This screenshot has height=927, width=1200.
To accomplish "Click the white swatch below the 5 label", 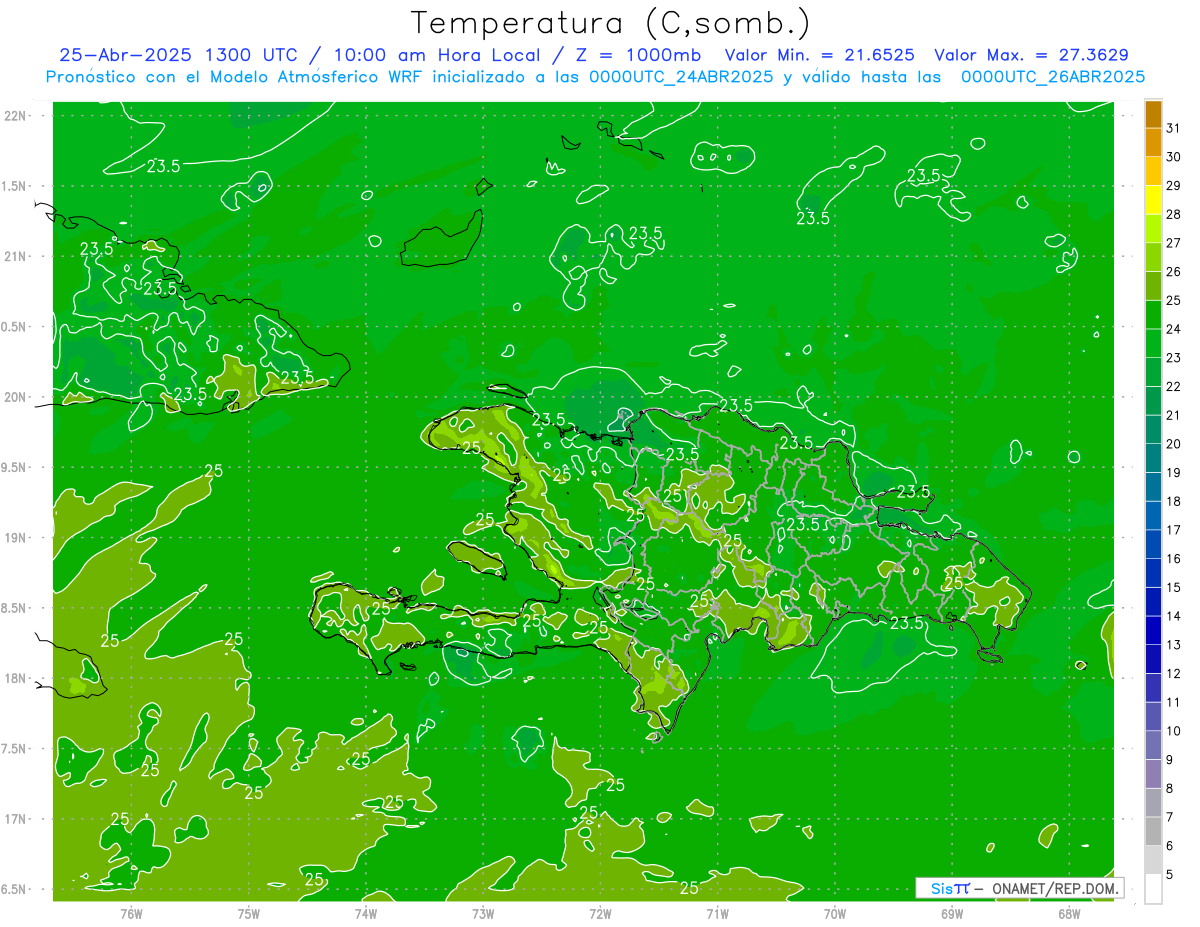I will pyautogui.click(x=1153, y=888).
